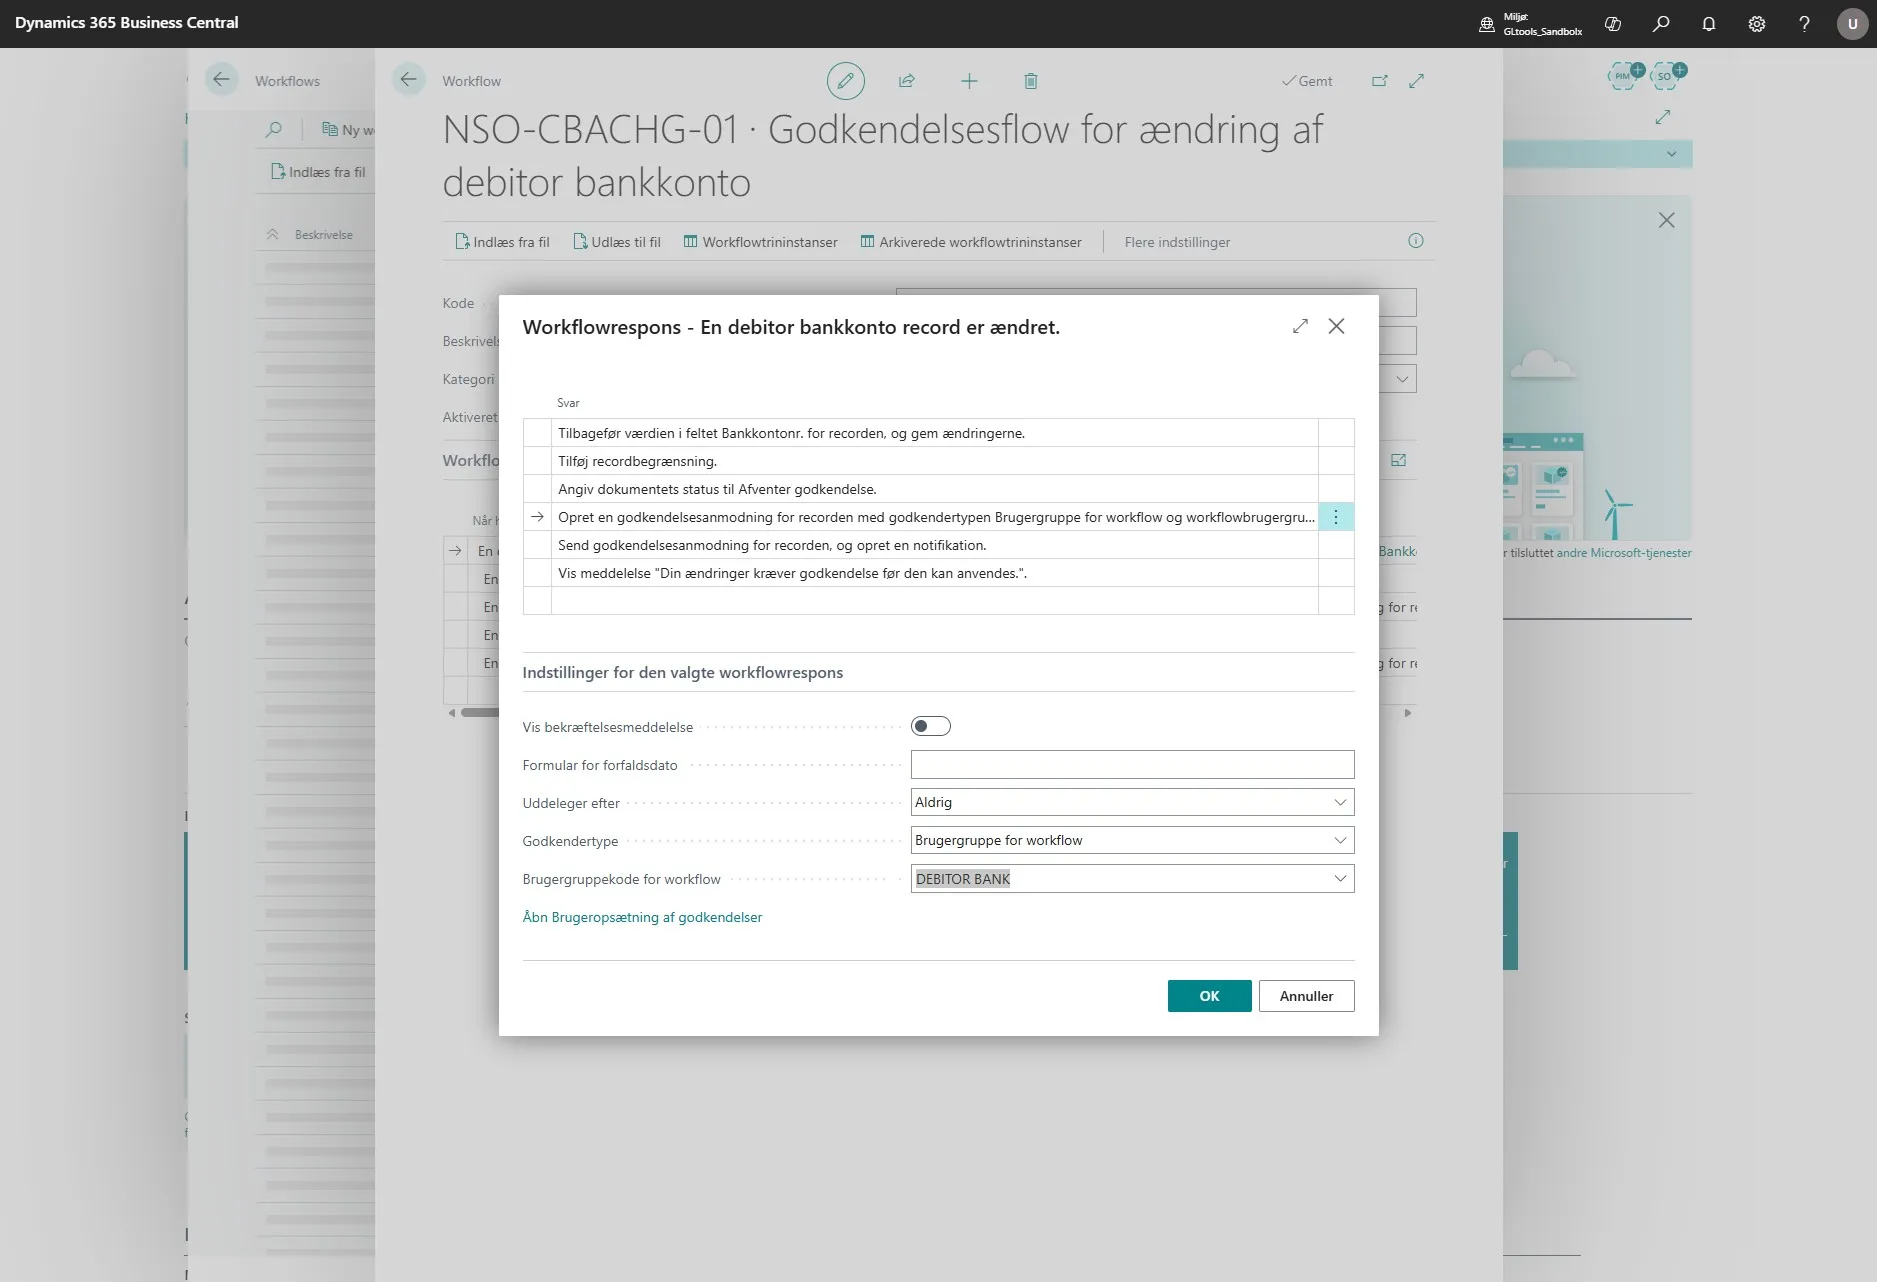Viewport: 1877px width, 1282px height.
Task: Open Copilot icon in top bar
Action: coord(1613,24)
